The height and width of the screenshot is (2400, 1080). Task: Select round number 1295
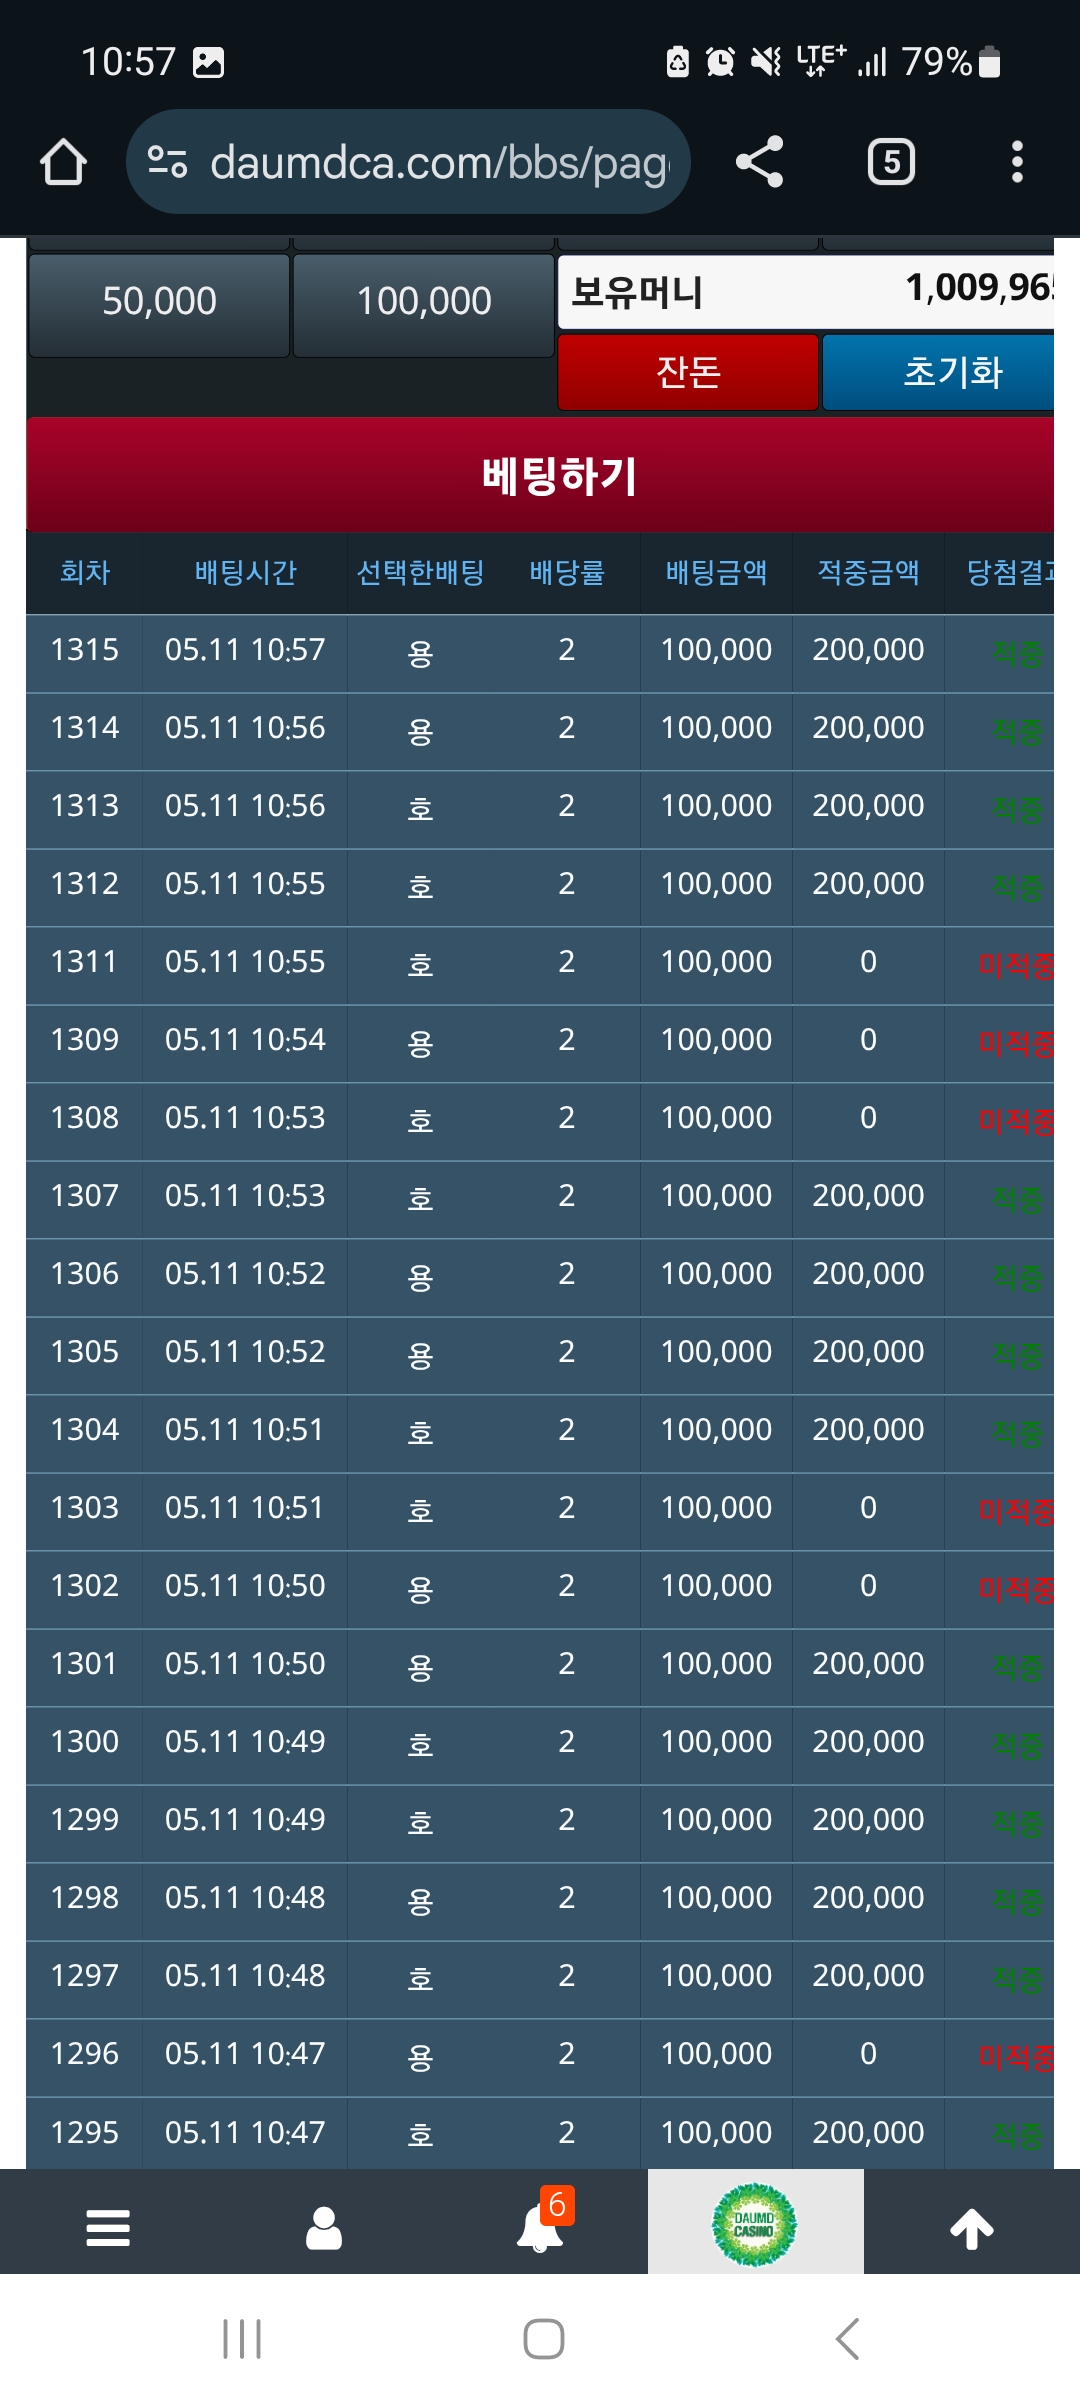point(85,2133)
